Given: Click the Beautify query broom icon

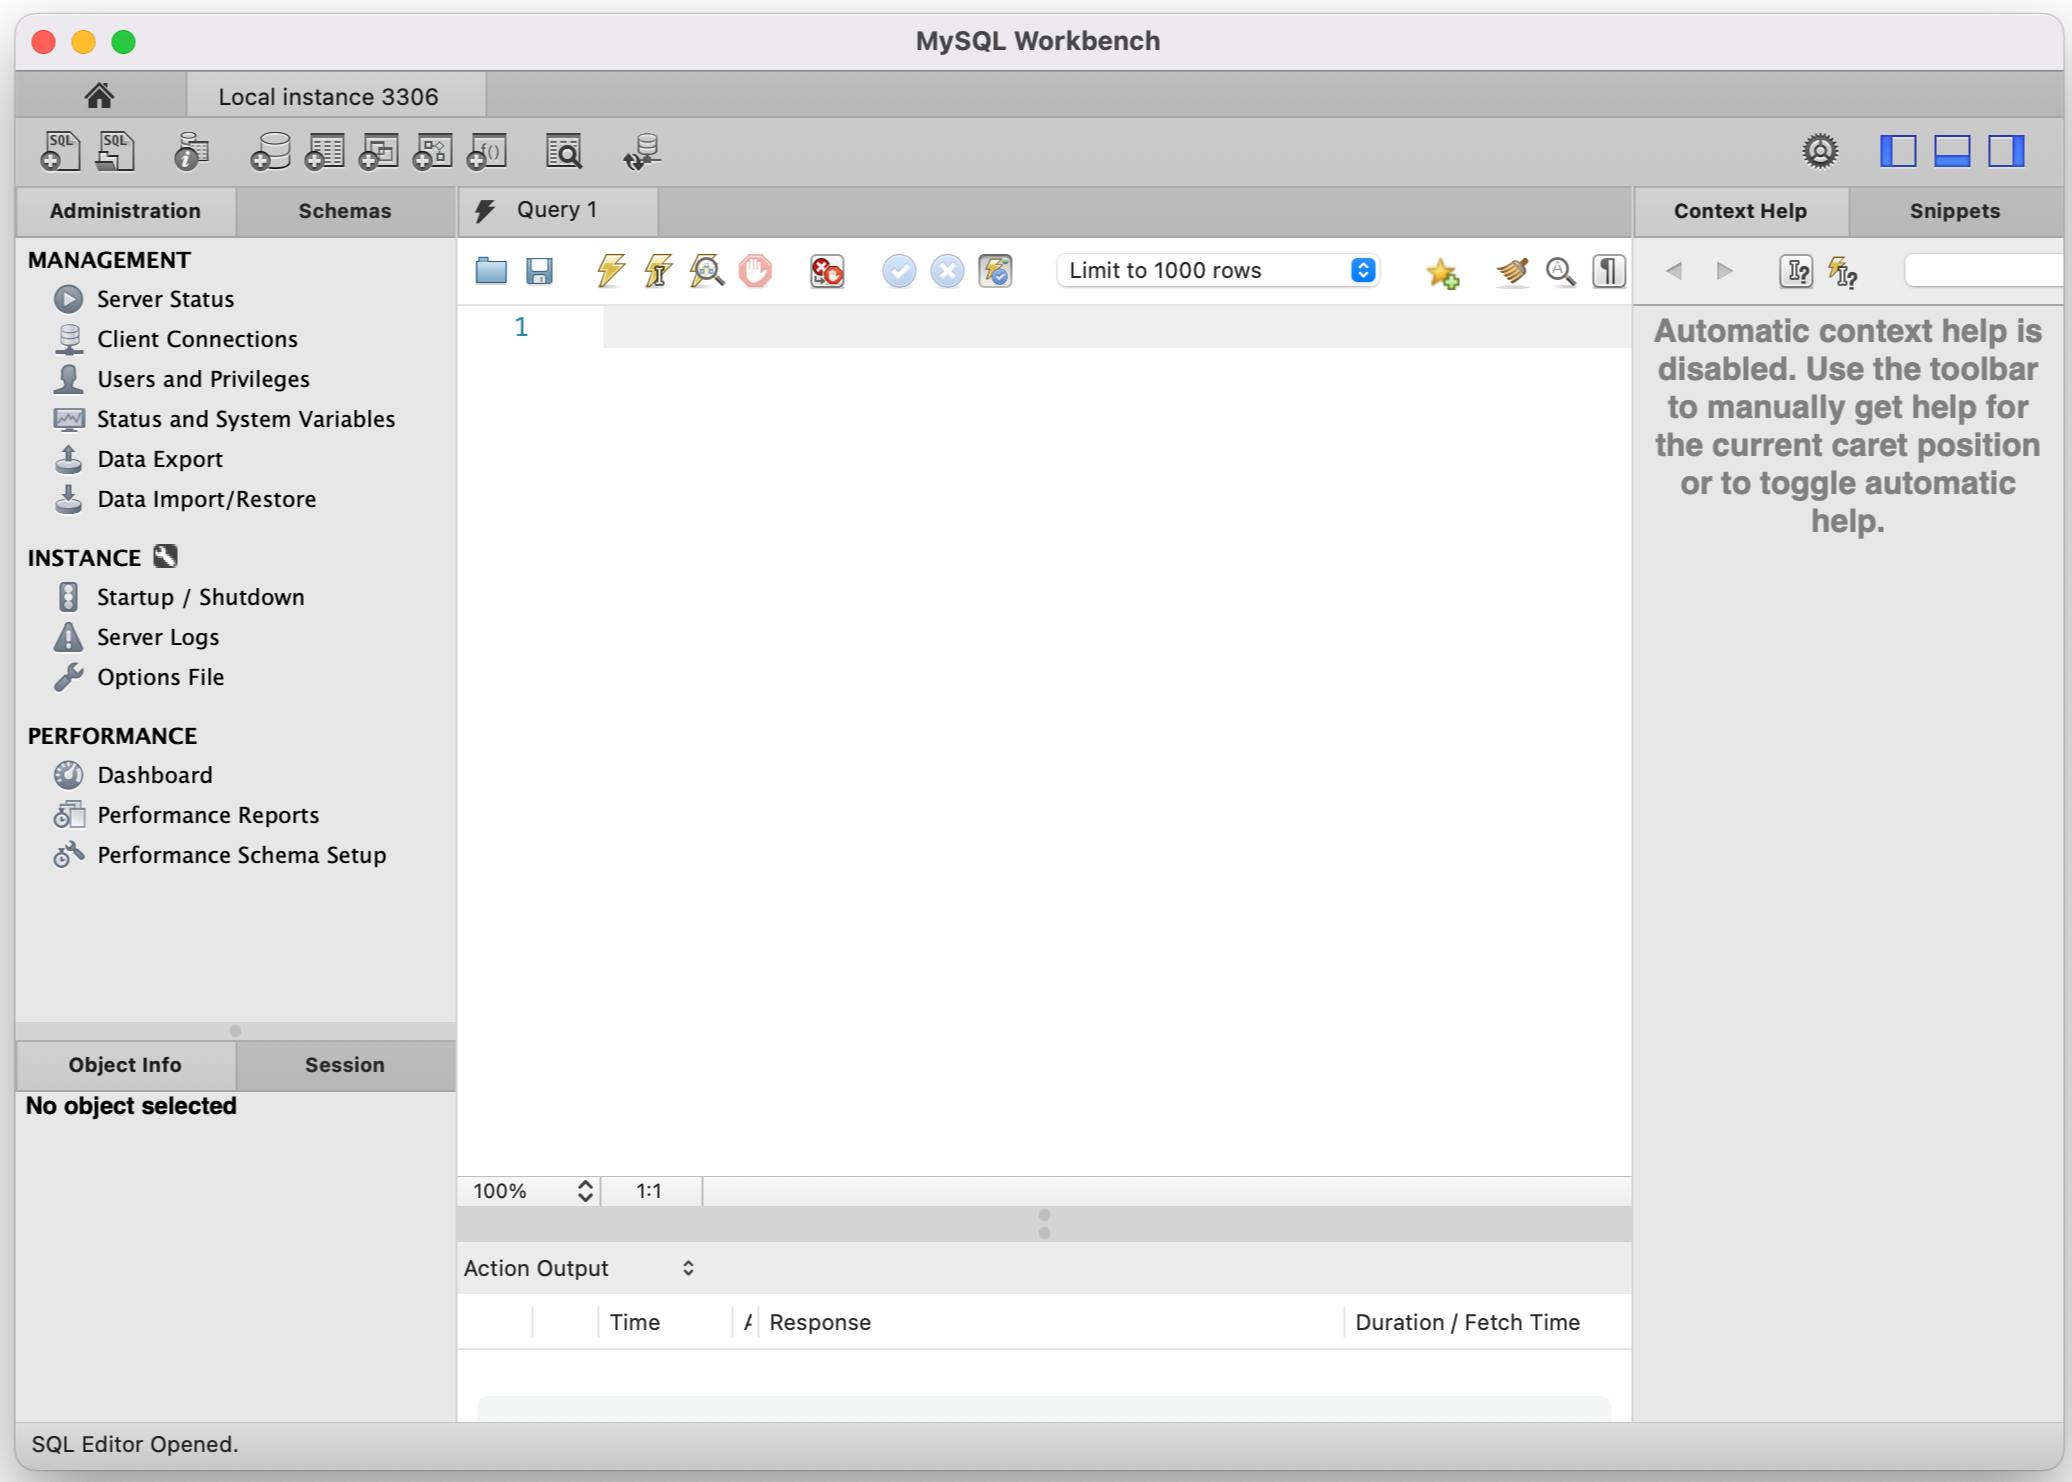Looking at the screenshot, I should tap(1512, 271).
